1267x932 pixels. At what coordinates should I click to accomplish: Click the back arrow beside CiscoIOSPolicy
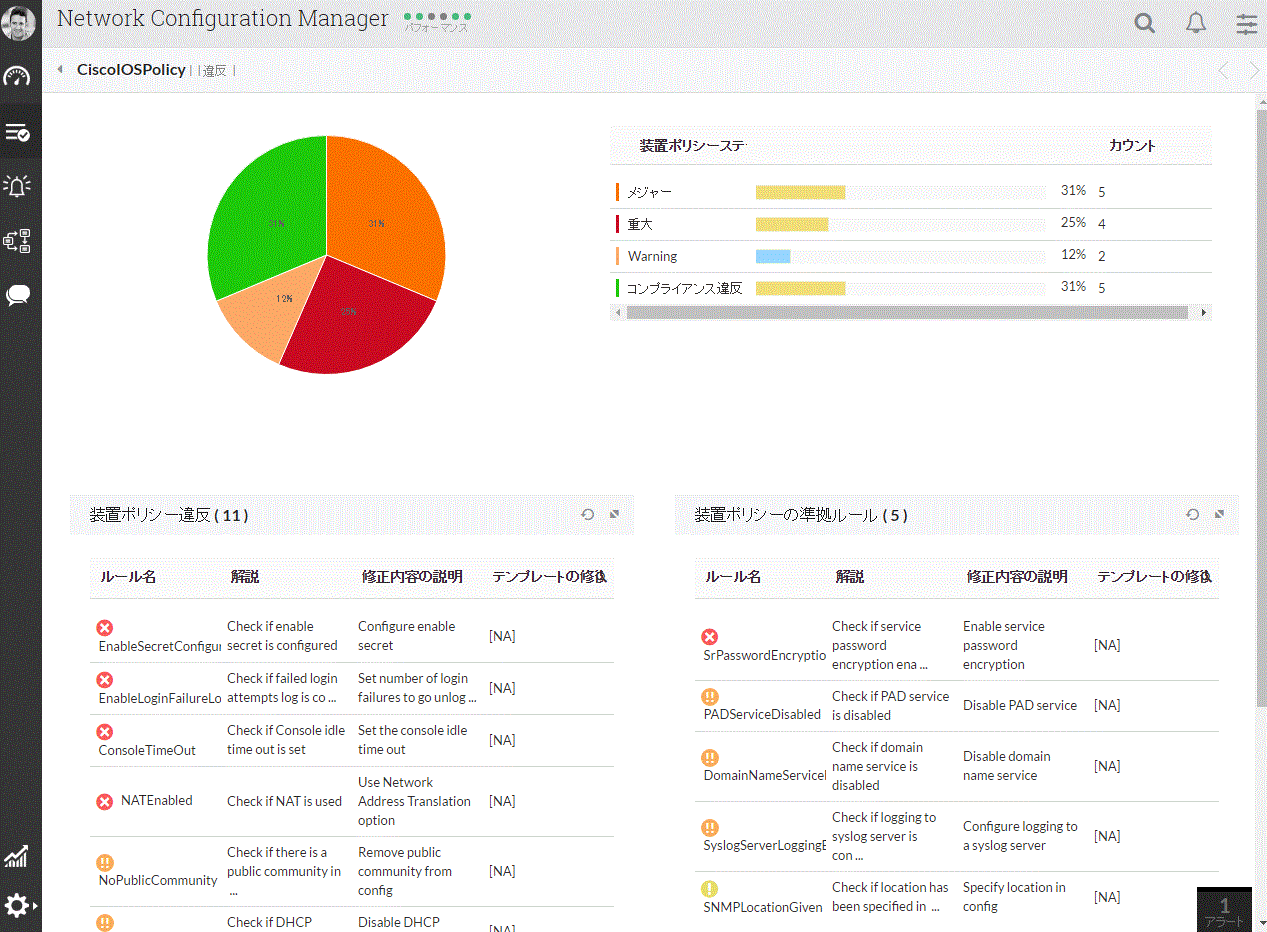(x=60, y=70)
